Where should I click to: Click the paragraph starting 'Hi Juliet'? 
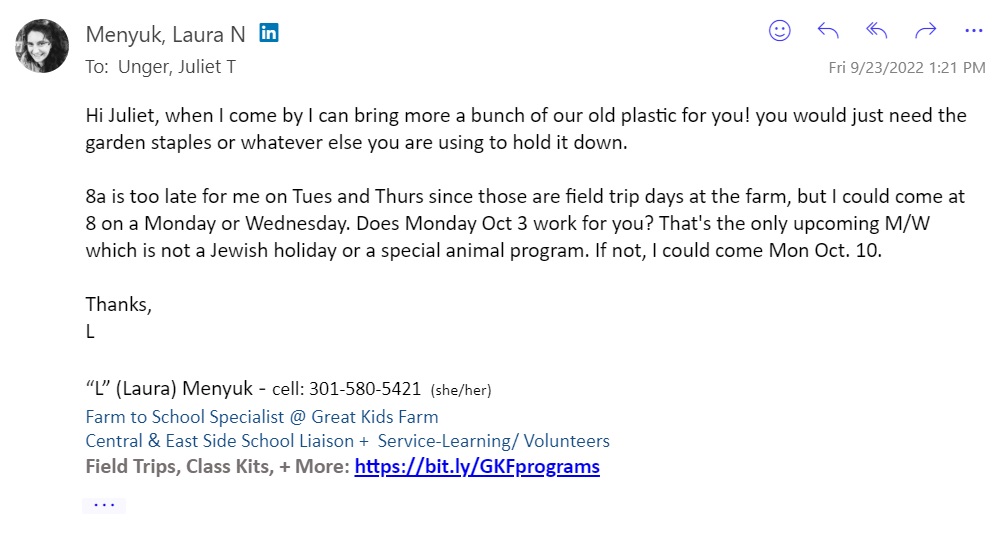tap(526, 128)
